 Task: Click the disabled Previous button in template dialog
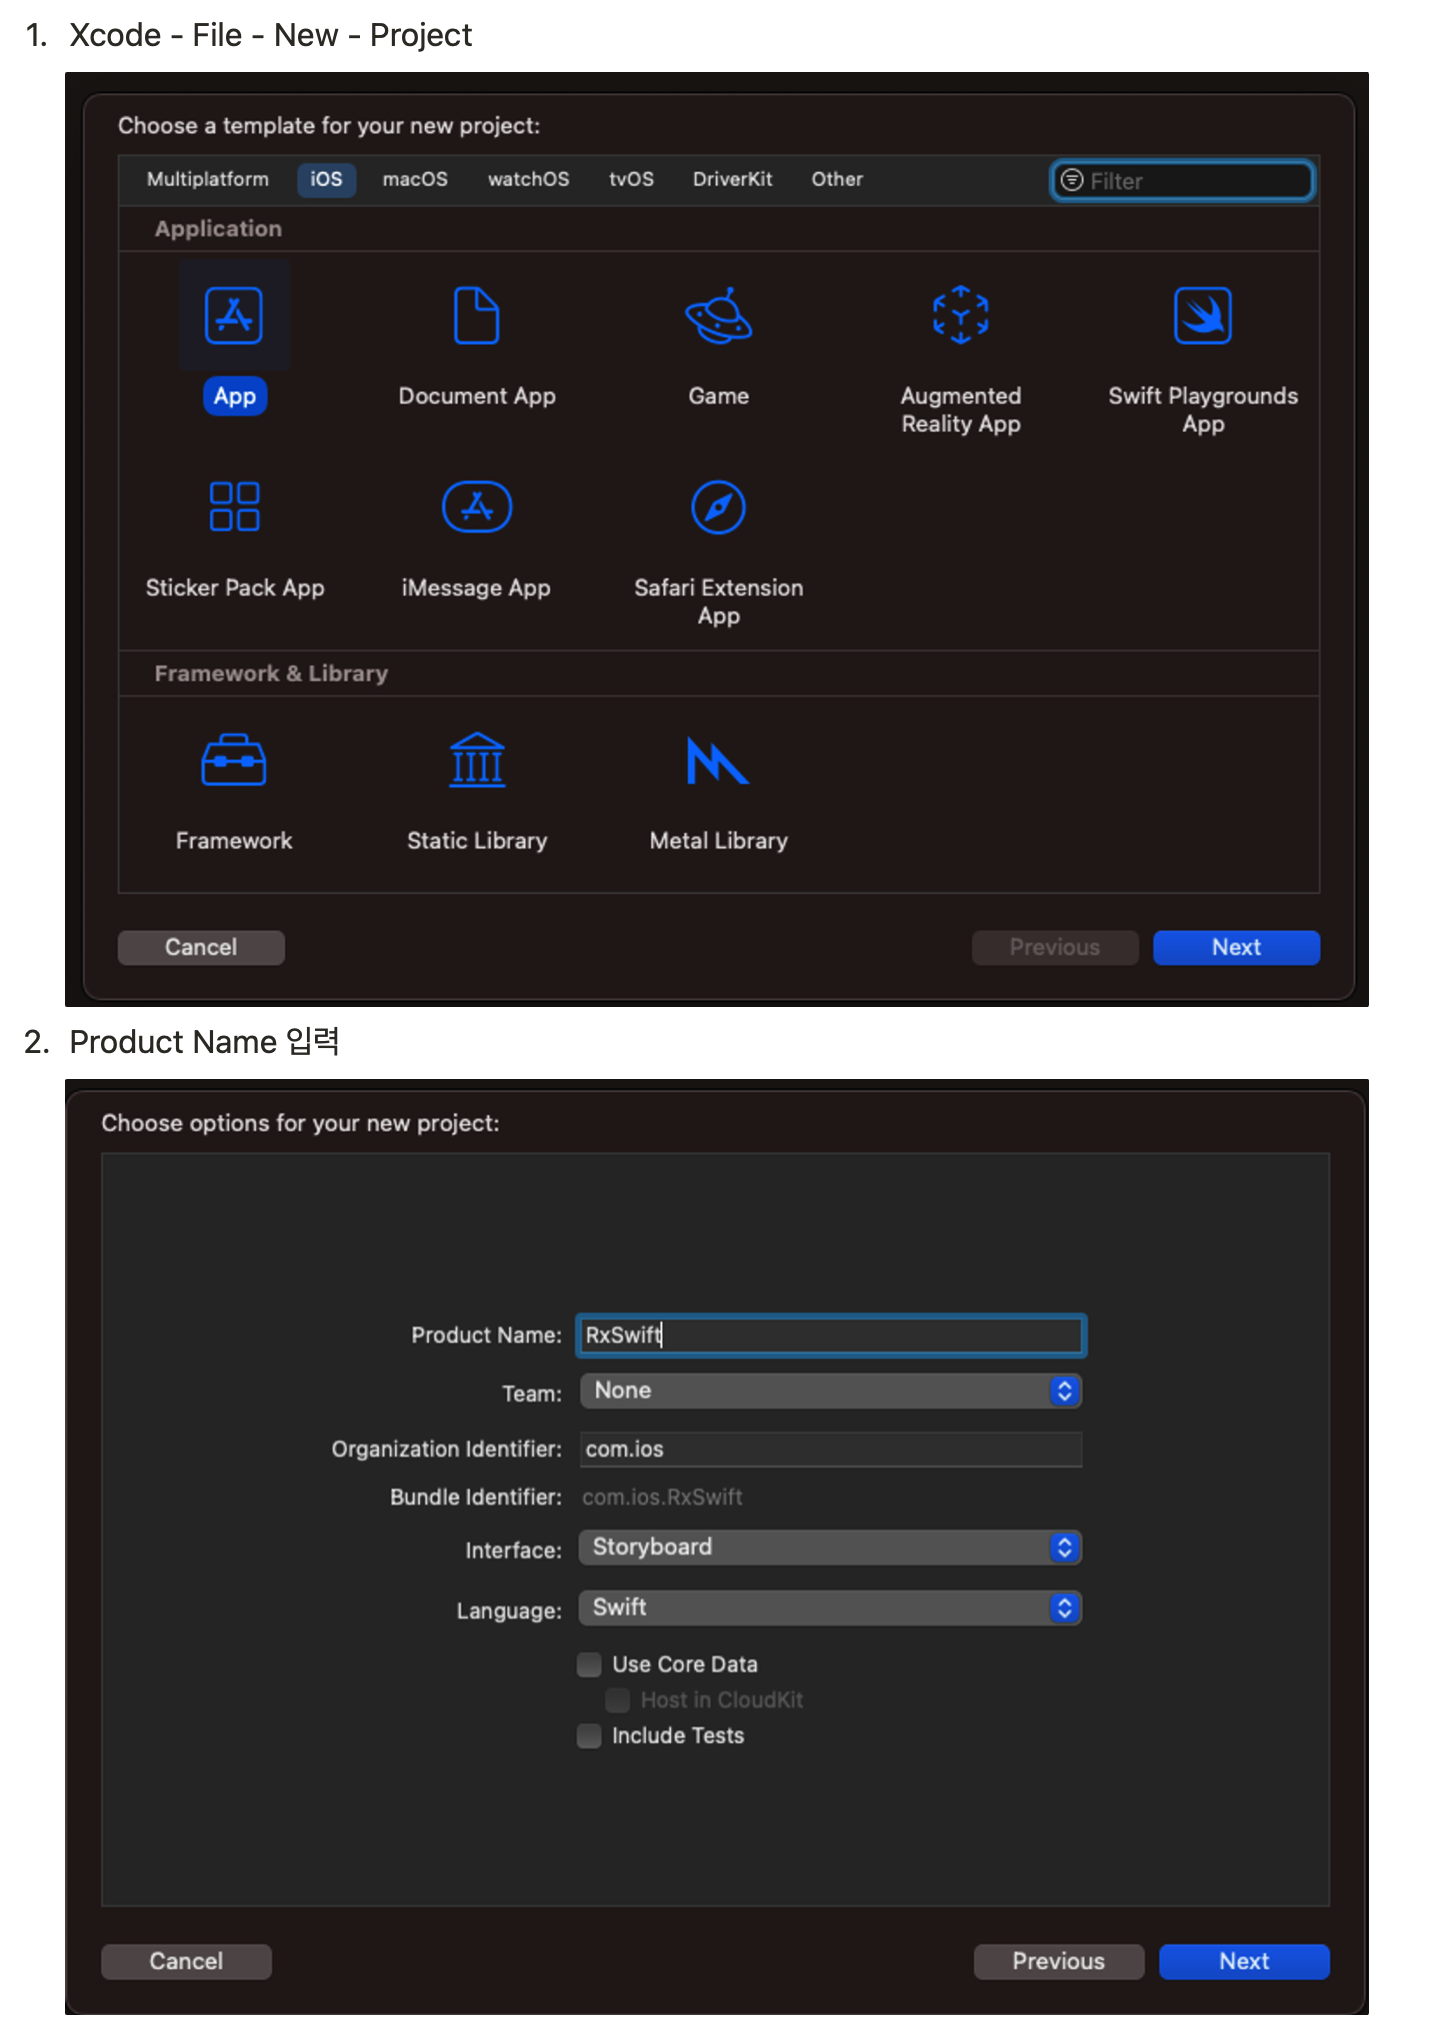[x=1055, y=947]
